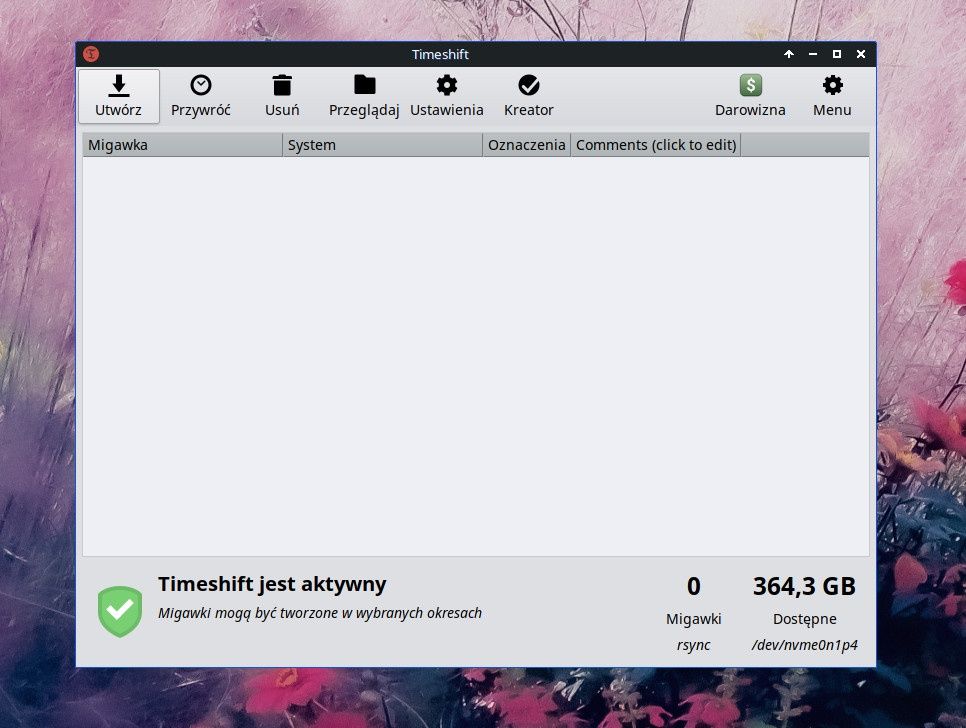Launch the Kreator setup wizard
The width and height of the screenshot is (966, 728).
coord(529,96)
